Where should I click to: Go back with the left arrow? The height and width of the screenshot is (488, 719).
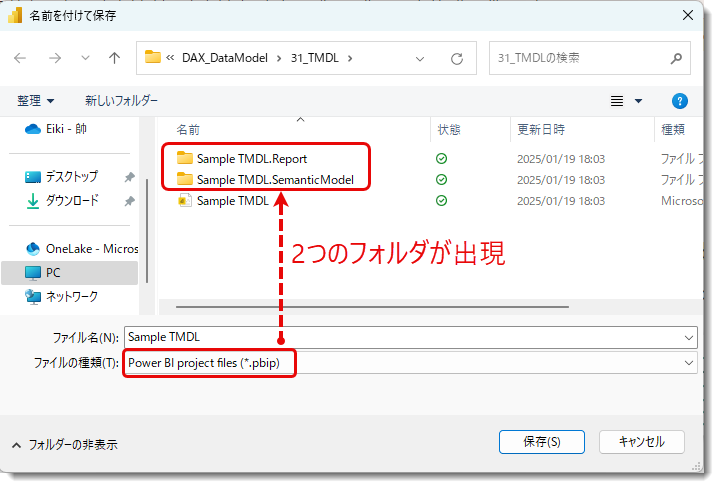tap(20, 58)
